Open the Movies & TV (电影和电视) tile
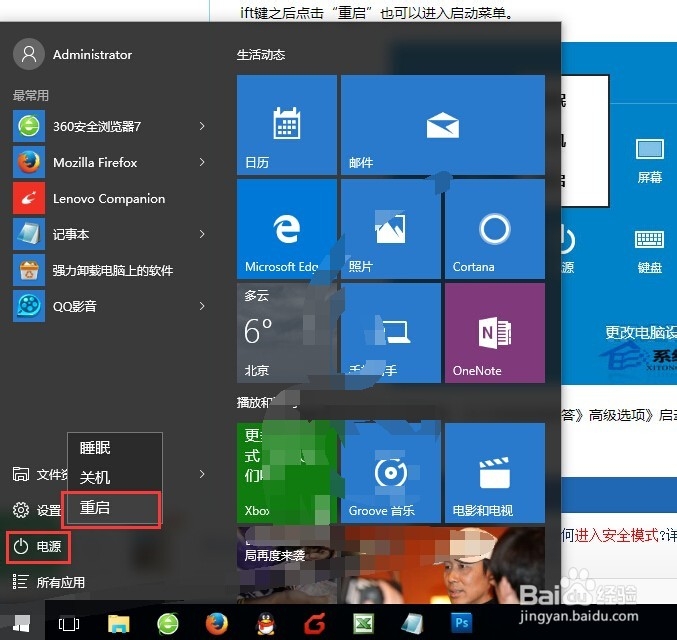 495,473
